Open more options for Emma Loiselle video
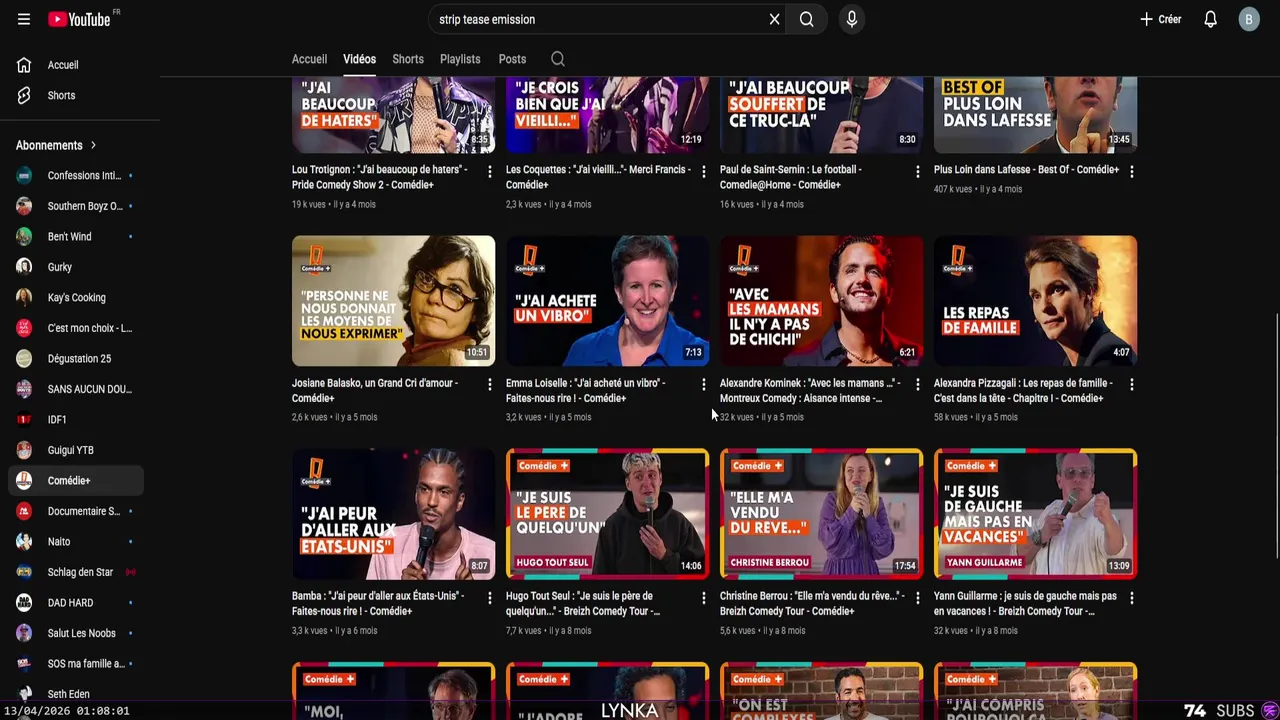 703,385
